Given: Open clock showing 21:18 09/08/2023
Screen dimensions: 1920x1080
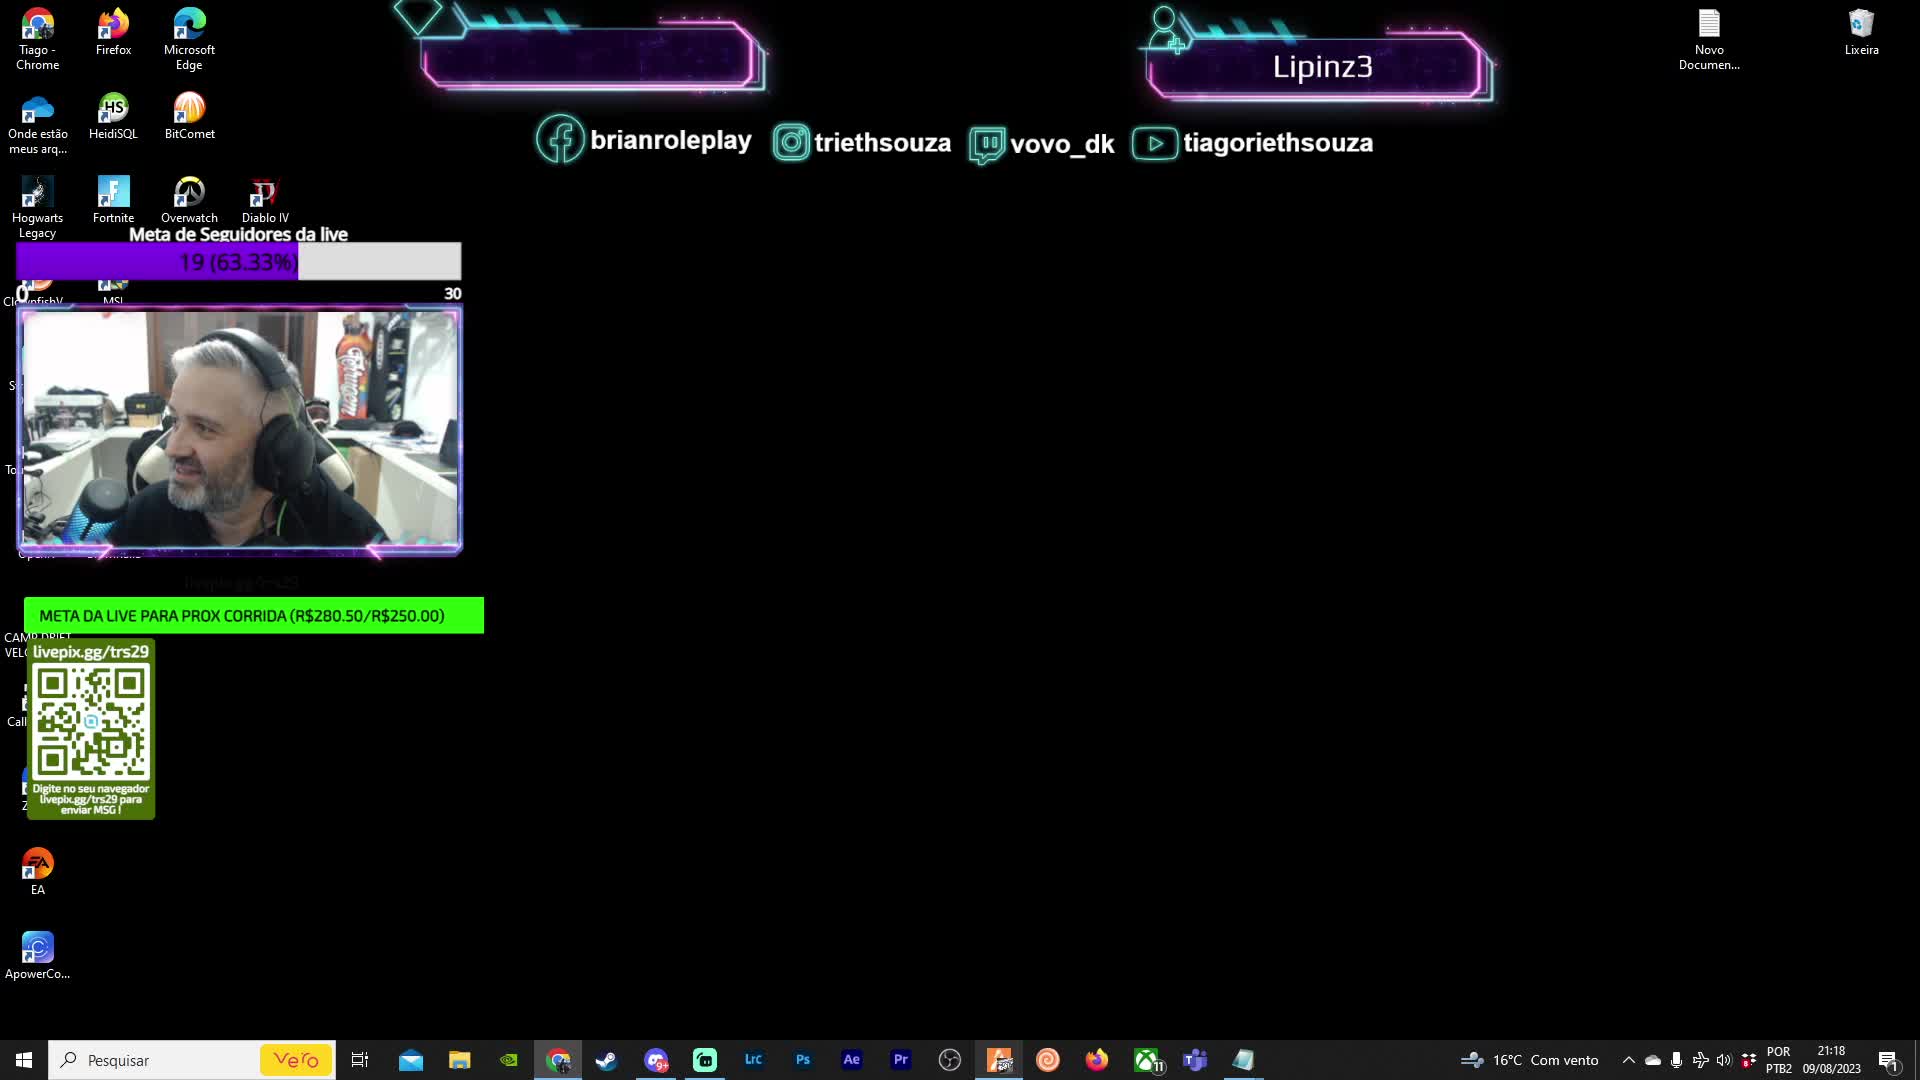Looking at the screenshot, I should (x=1831, y=1060).
